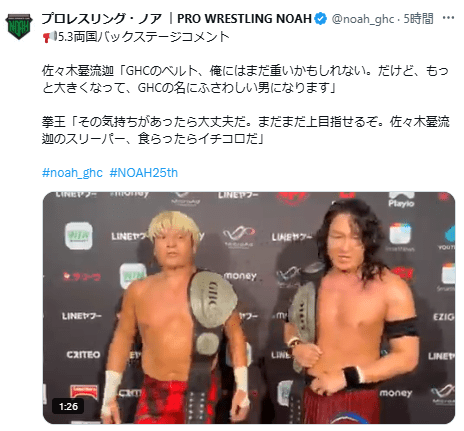Click the 1:26 video duration badge
Screen dimensions: 464x431
coord(68,406)
